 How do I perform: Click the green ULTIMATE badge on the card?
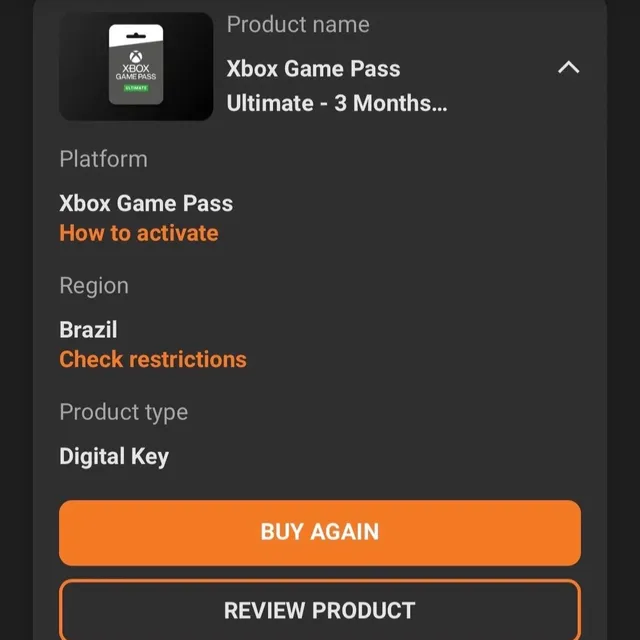click(x=136, y=88)
